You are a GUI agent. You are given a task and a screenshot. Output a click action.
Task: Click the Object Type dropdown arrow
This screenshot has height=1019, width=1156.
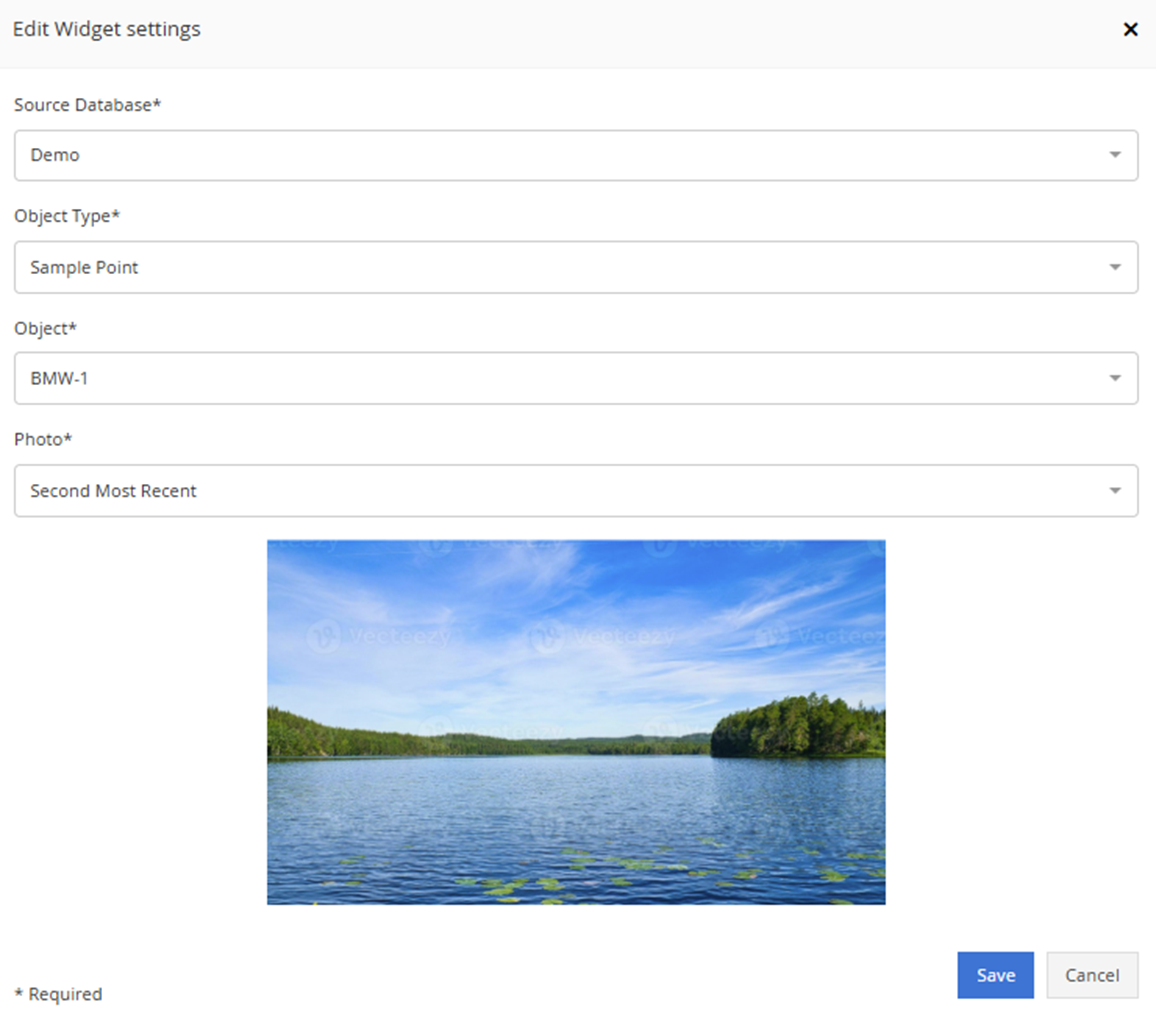(1114, 268)
